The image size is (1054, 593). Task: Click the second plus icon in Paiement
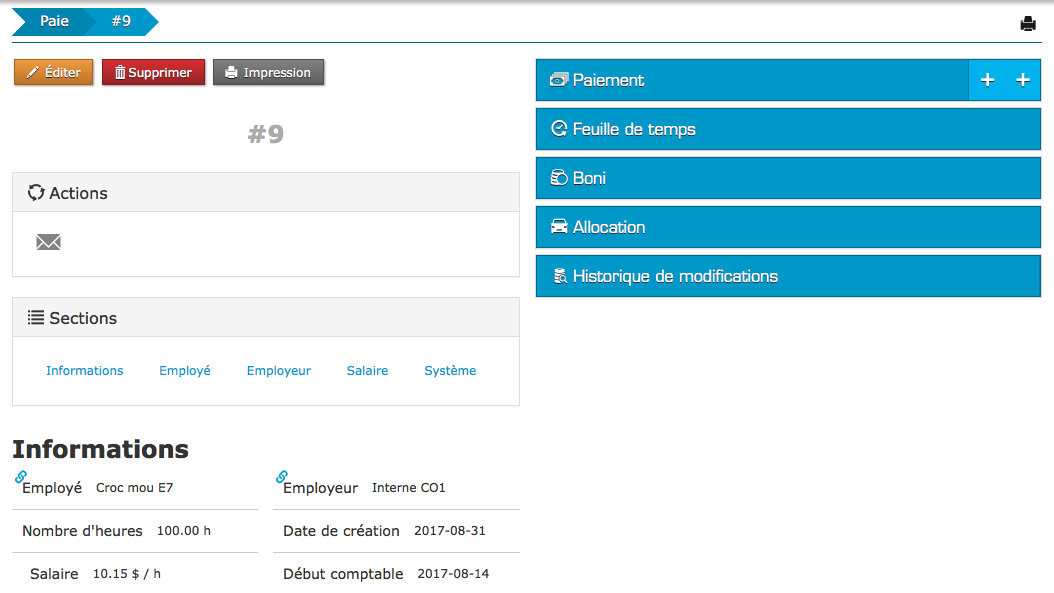click(x=1022, y=81)
